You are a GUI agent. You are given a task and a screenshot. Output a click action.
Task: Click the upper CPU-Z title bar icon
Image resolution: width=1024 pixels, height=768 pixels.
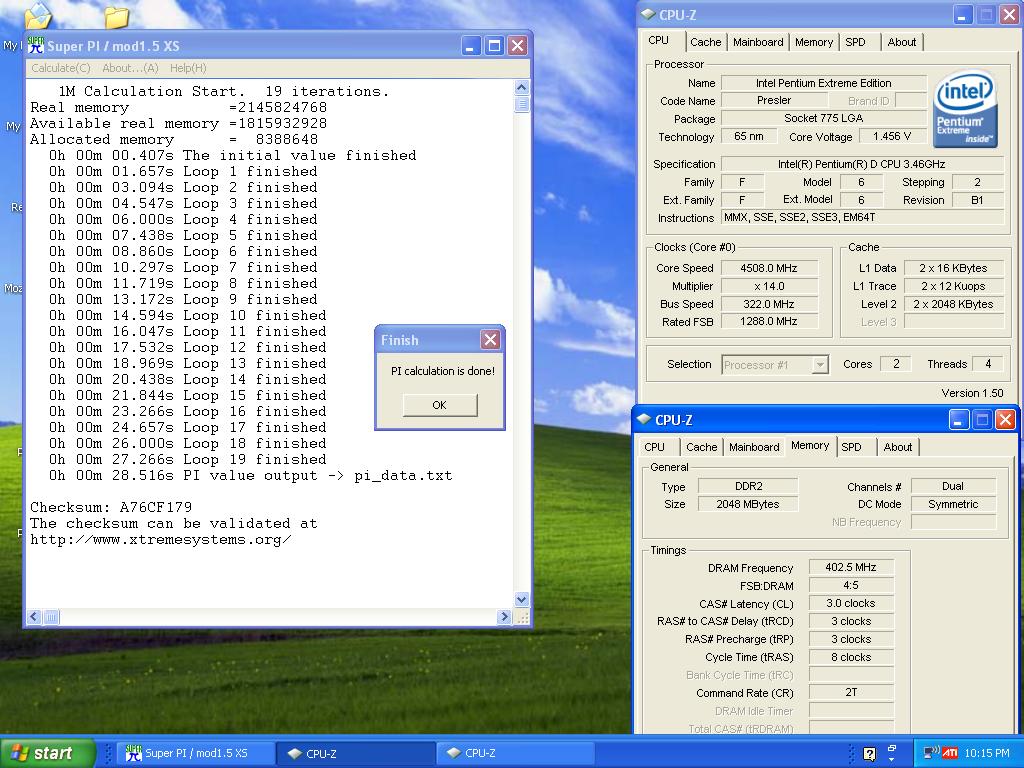648,14
